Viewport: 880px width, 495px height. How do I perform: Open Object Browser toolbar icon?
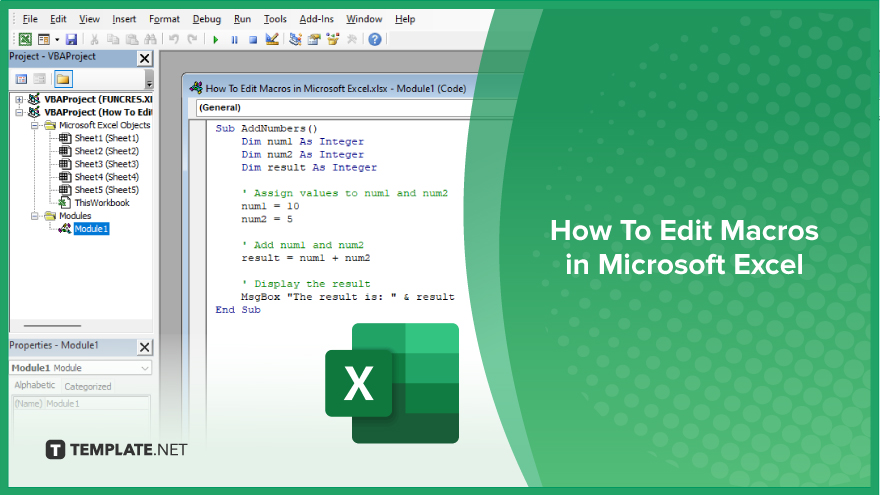point(333,39)
